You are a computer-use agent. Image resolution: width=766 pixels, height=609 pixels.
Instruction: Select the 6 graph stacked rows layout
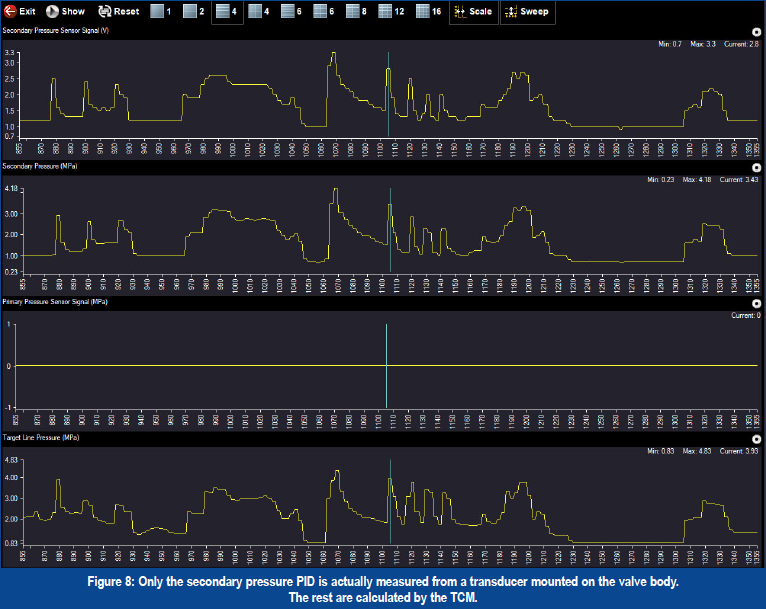(292, 11)
